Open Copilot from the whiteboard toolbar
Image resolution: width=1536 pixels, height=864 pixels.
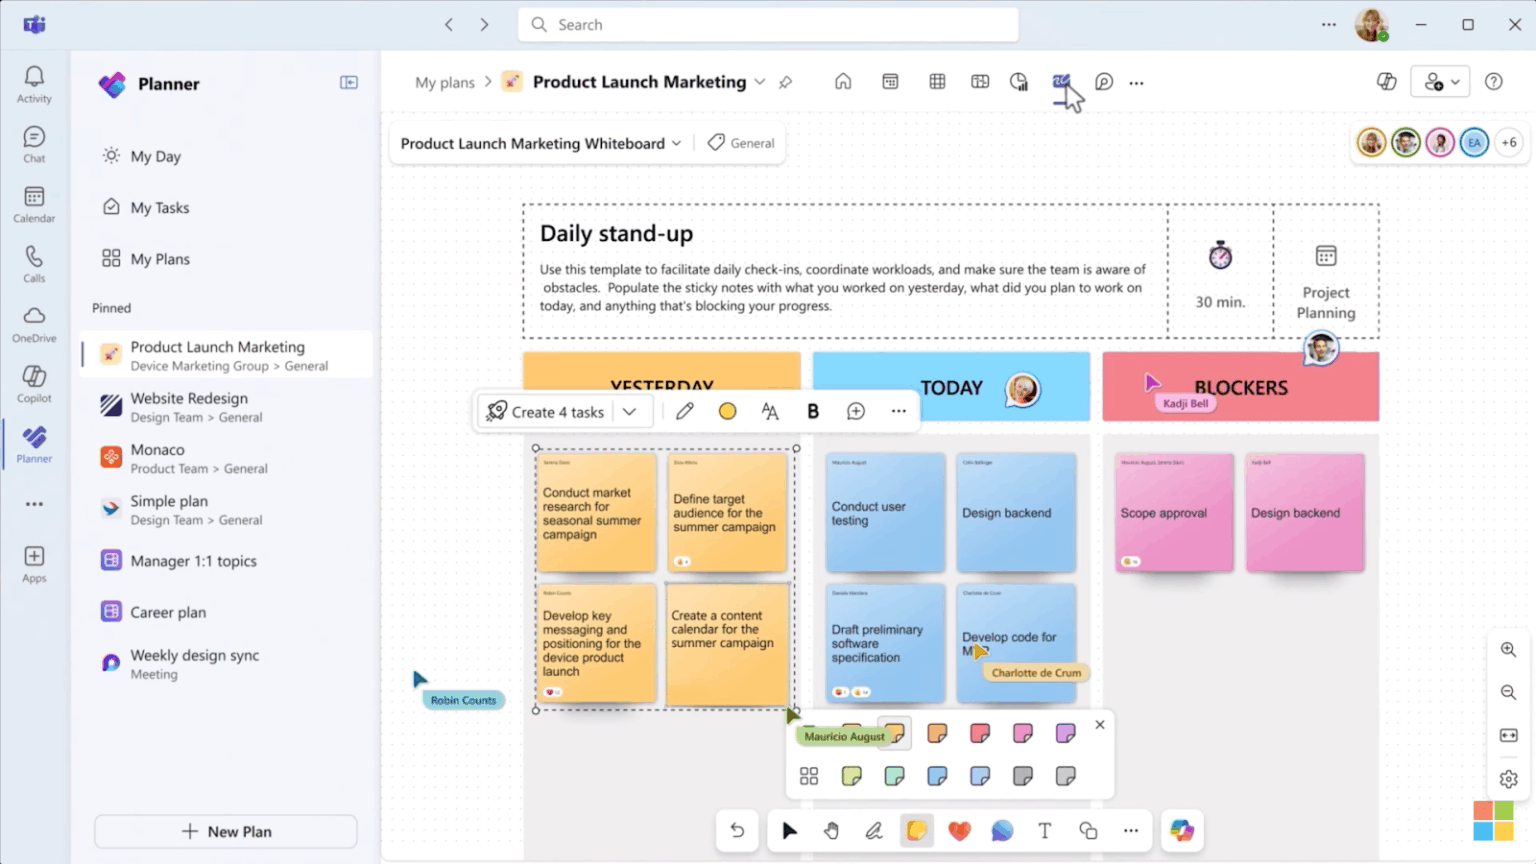pyautogui.click(x=1183, y=830)
